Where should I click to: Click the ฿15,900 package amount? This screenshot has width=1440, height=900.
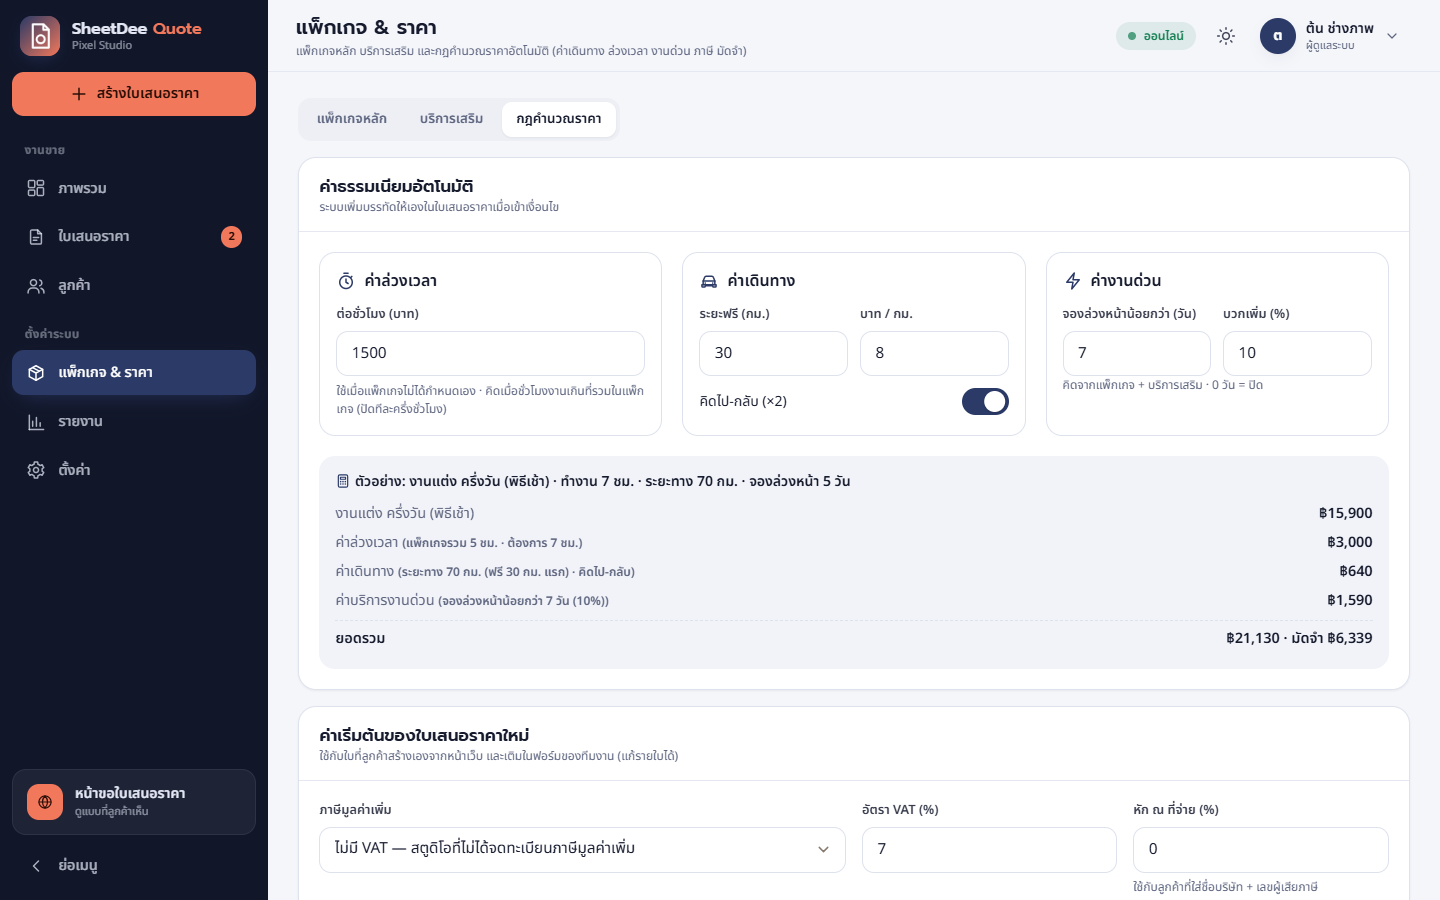(x=1345, y=513)
